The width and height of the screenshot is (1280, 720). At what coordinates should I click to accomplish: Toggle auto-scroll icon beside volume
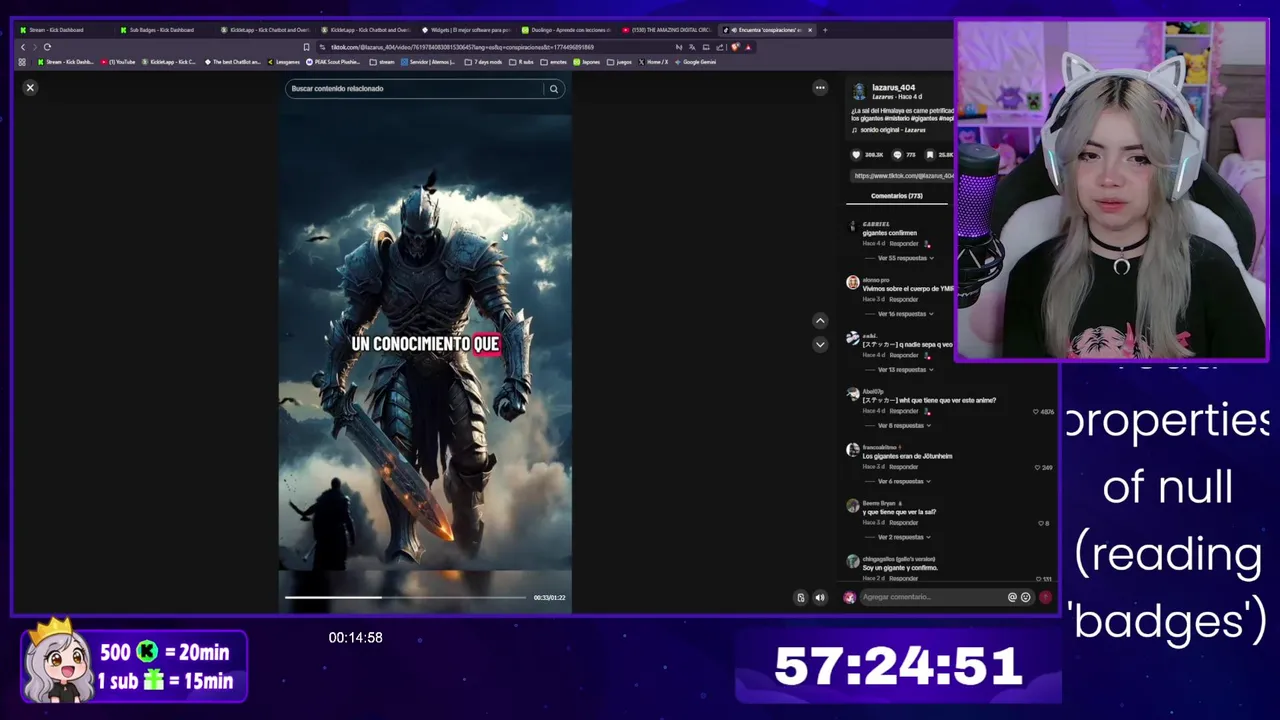pos(800,598)
